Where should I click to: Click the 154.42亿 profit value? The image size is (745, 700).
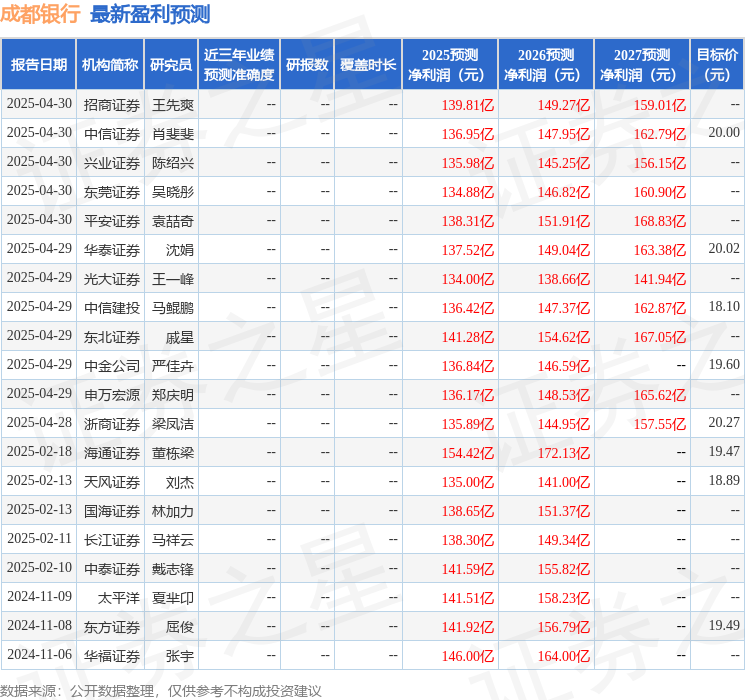(468, 452)
